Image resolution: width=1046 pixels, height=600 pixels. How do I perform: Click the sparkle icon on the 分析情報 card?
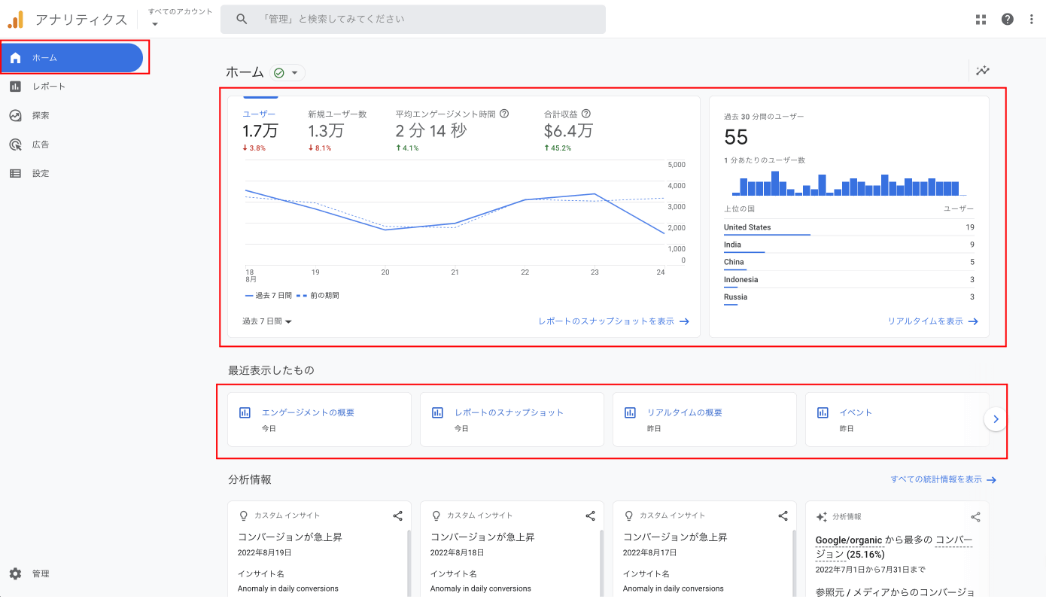point(821,517)
